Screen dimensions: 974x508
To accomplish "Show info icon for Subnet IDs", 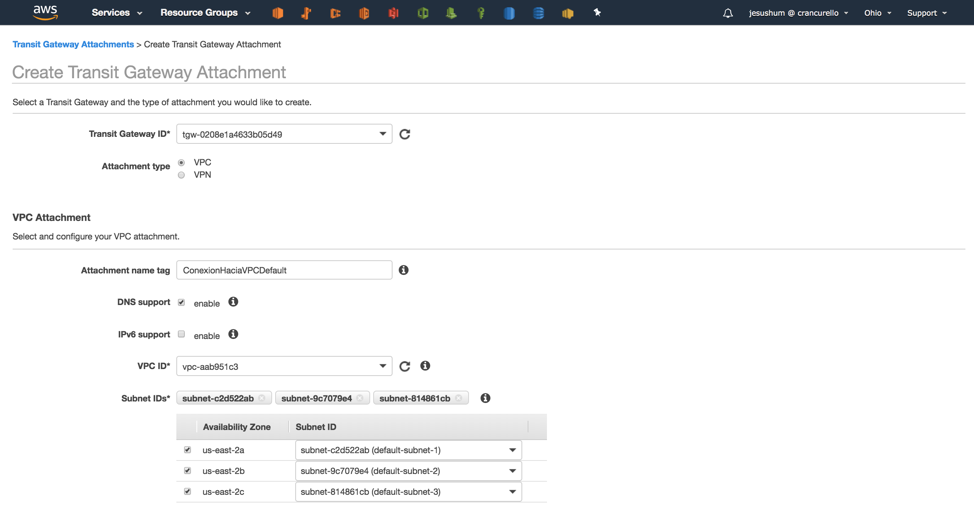I will tap(485, 398).
